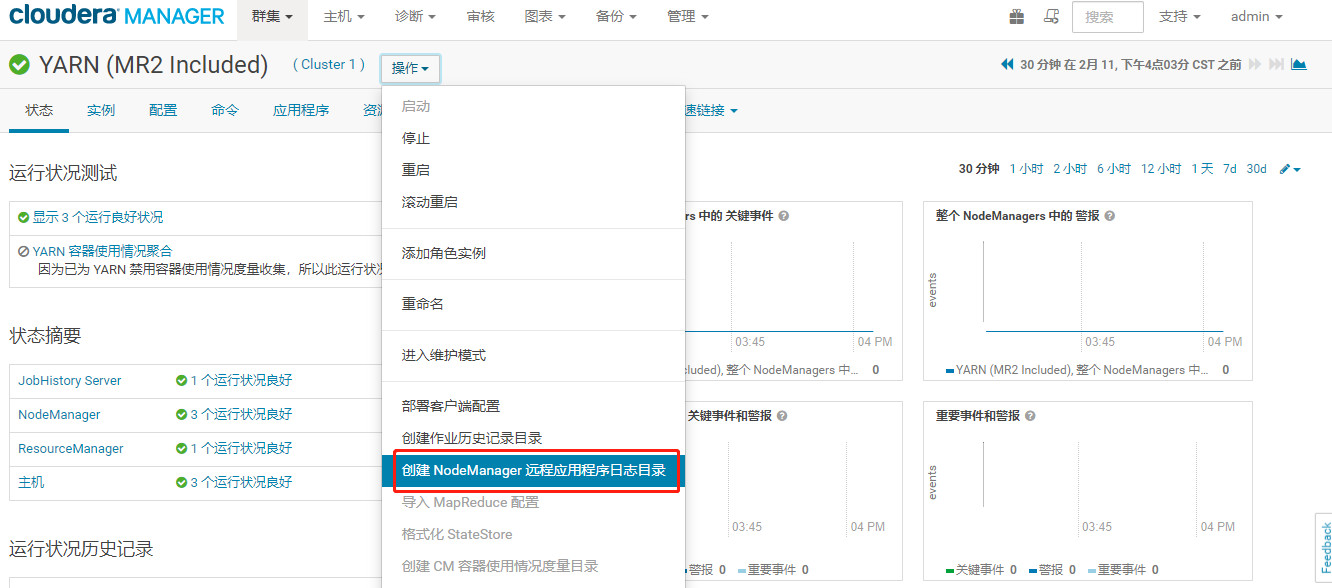Click the 搜索 search input field

coord(1107,17)
